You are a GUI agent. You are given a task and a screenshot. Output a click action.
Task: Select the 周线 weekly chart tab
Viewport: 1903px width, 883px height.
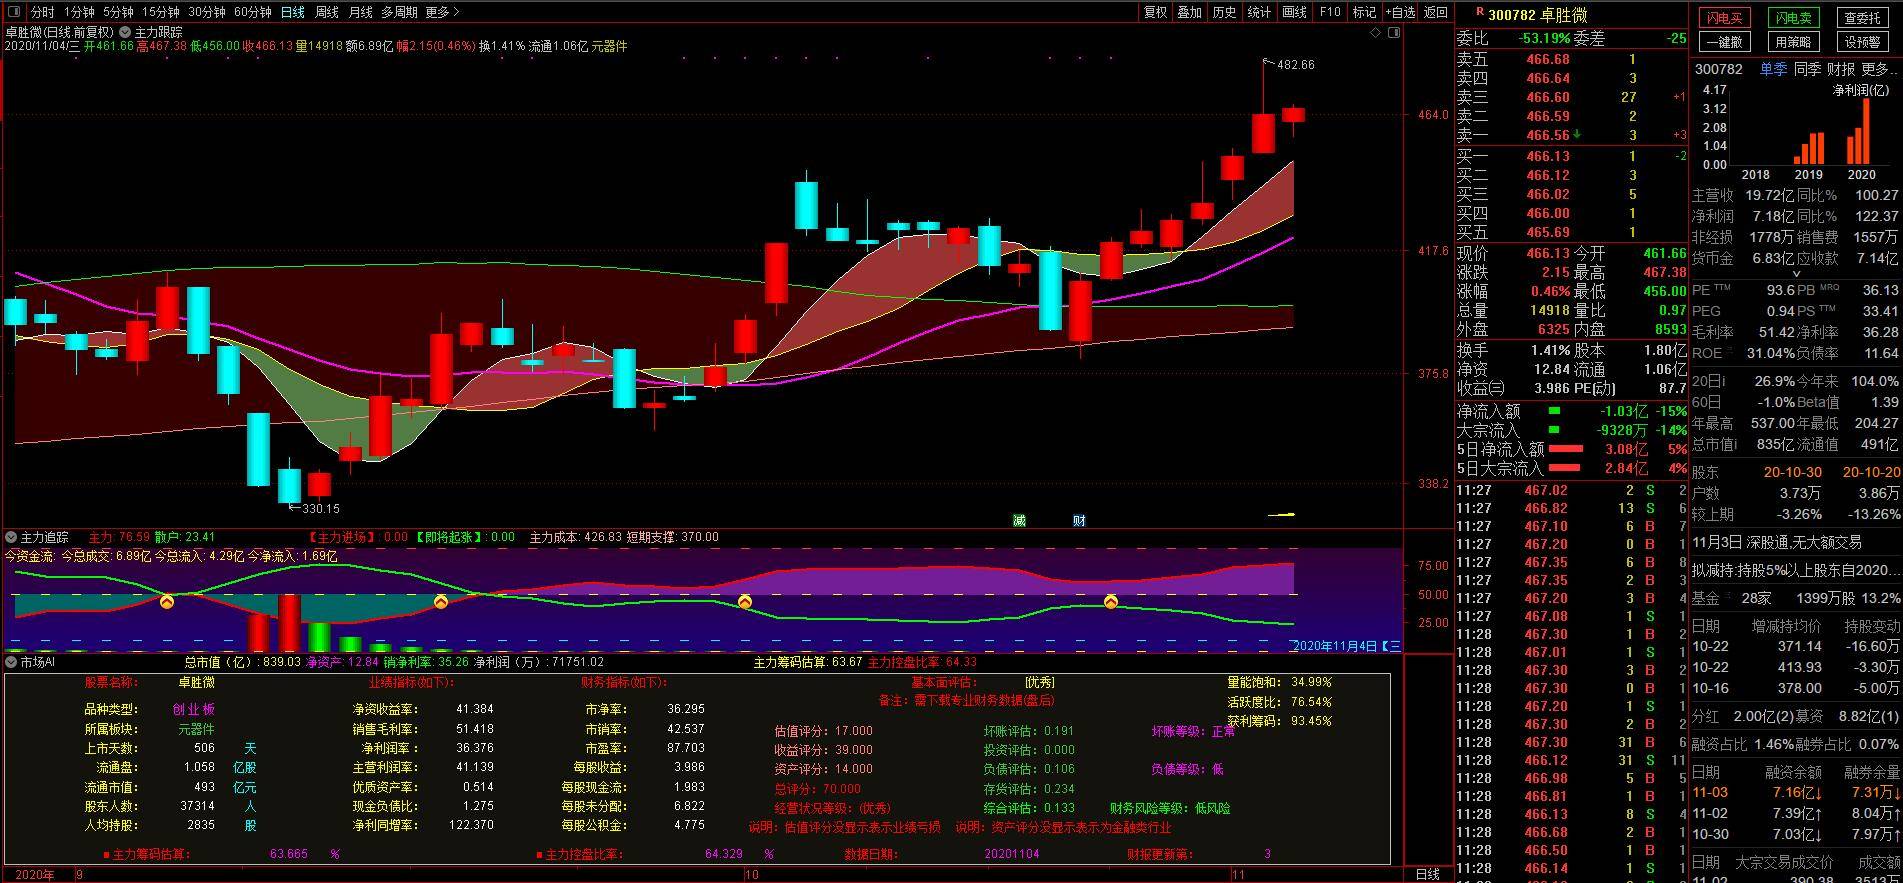[x=326, y=12]
